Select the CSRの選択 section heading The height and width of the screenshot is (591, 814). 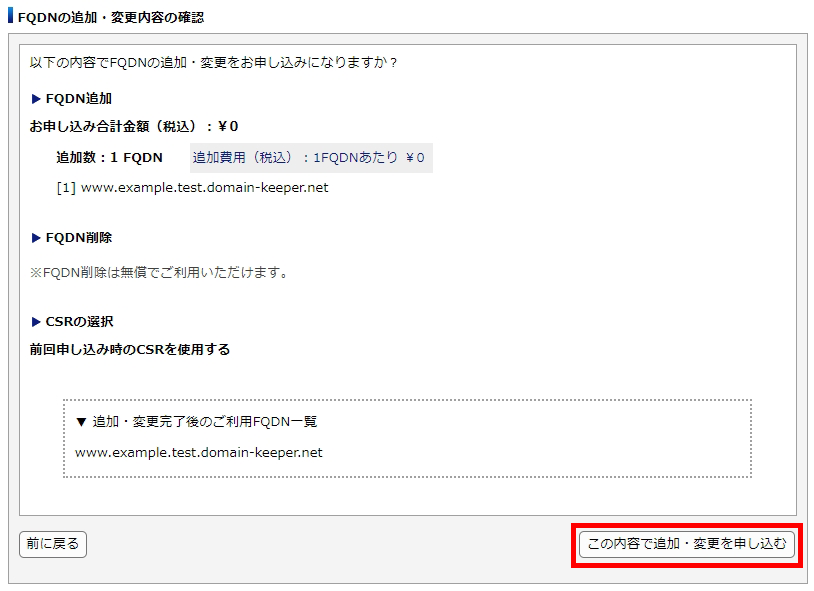point(79,322)
